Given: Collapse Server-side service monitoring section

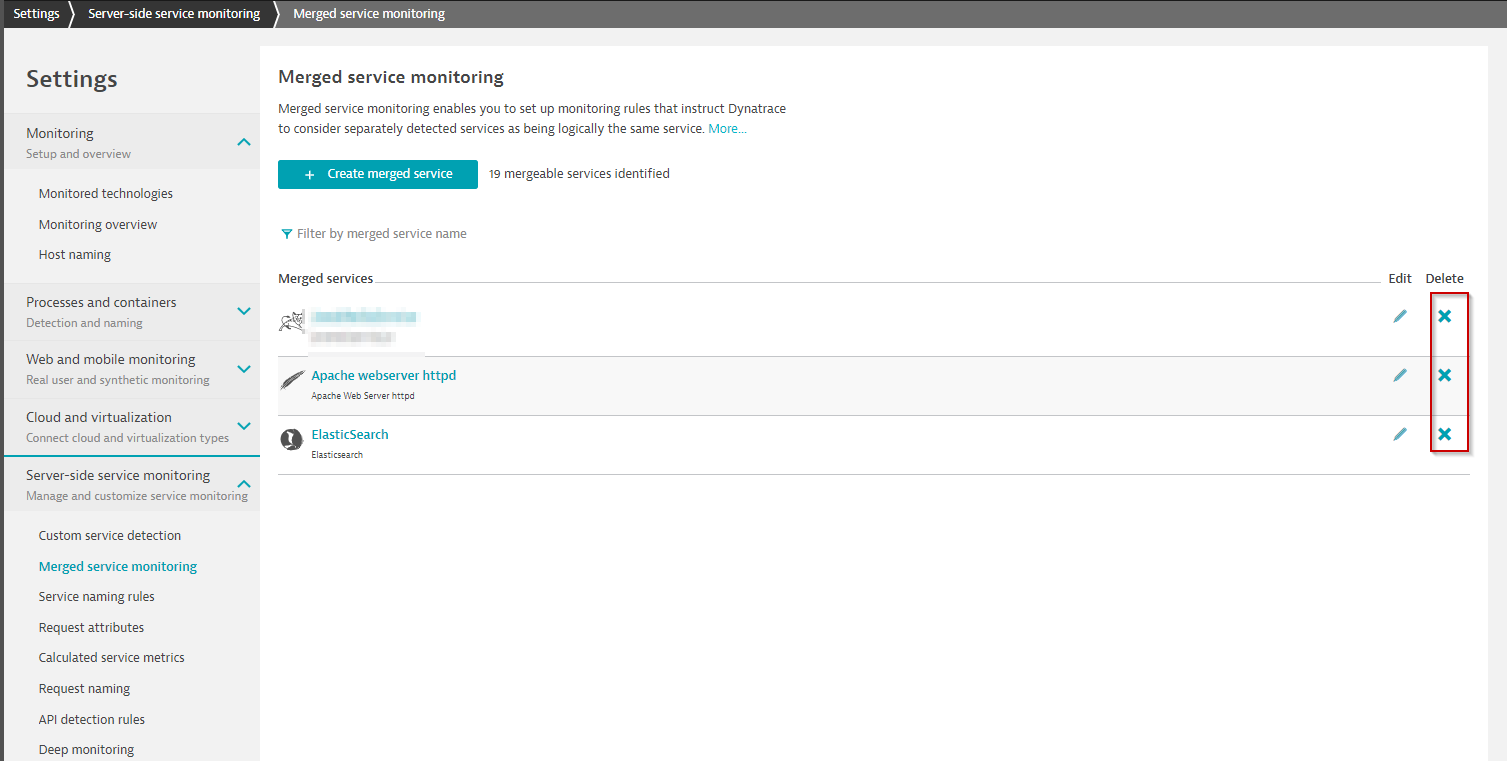Looking at the screenshot, I should click(x=243, y=484).
